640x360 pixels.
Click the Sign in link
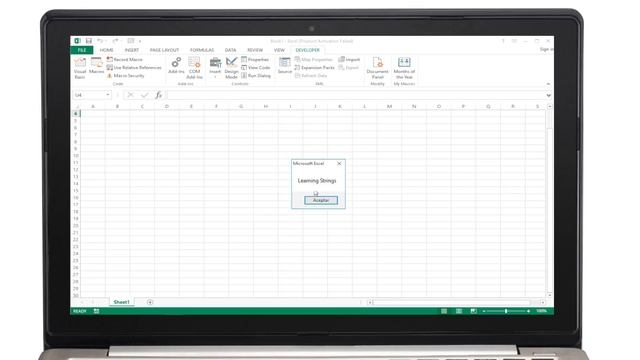(546, 49)
